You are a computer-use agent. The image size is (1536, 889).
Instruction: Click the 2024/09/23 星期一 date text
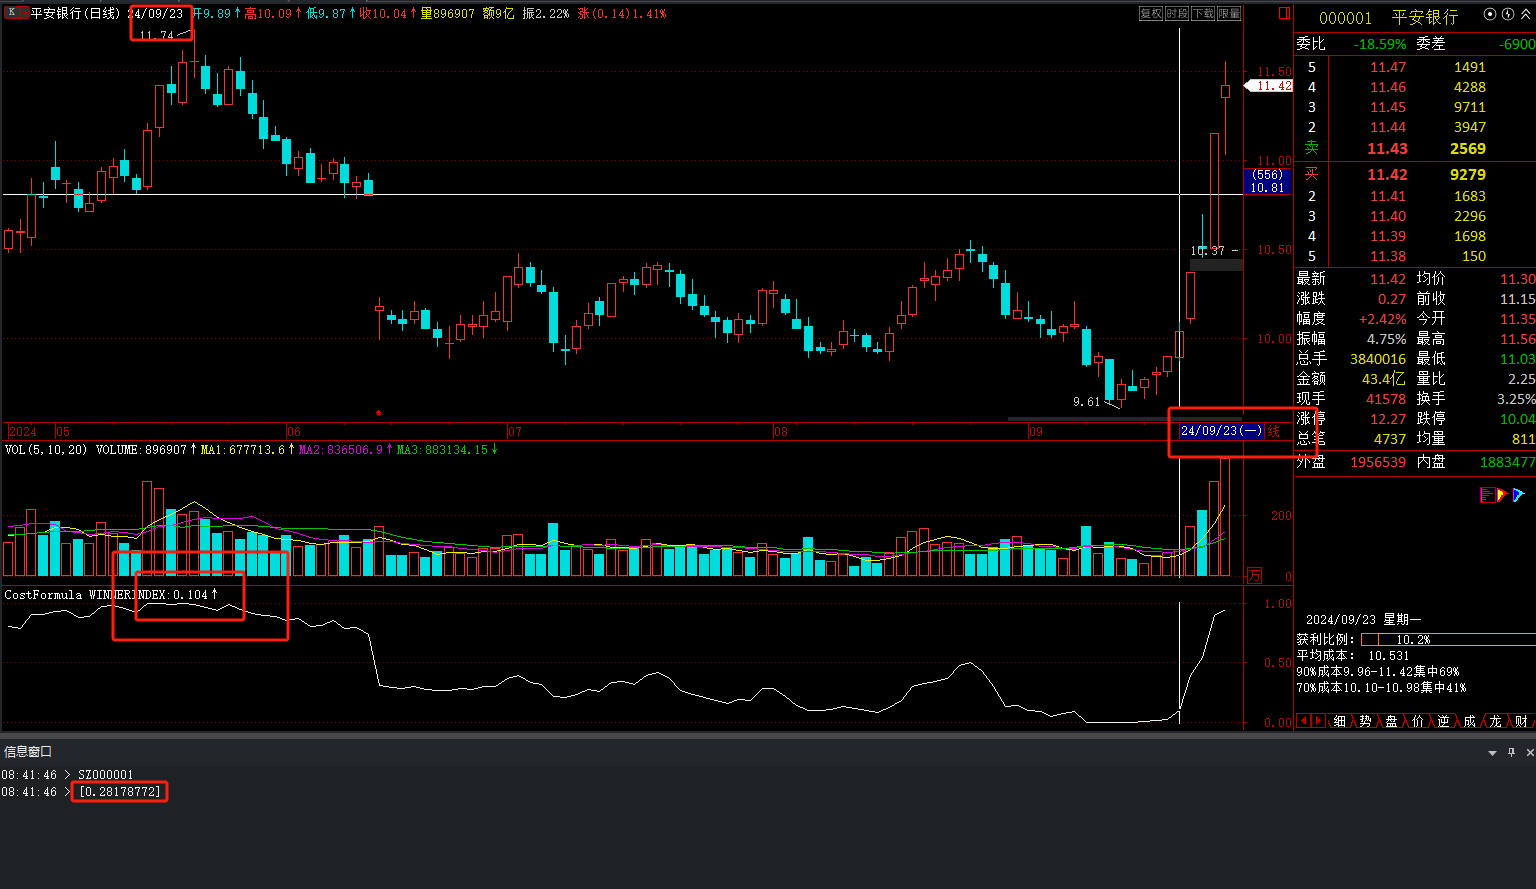click(1364, 620)
